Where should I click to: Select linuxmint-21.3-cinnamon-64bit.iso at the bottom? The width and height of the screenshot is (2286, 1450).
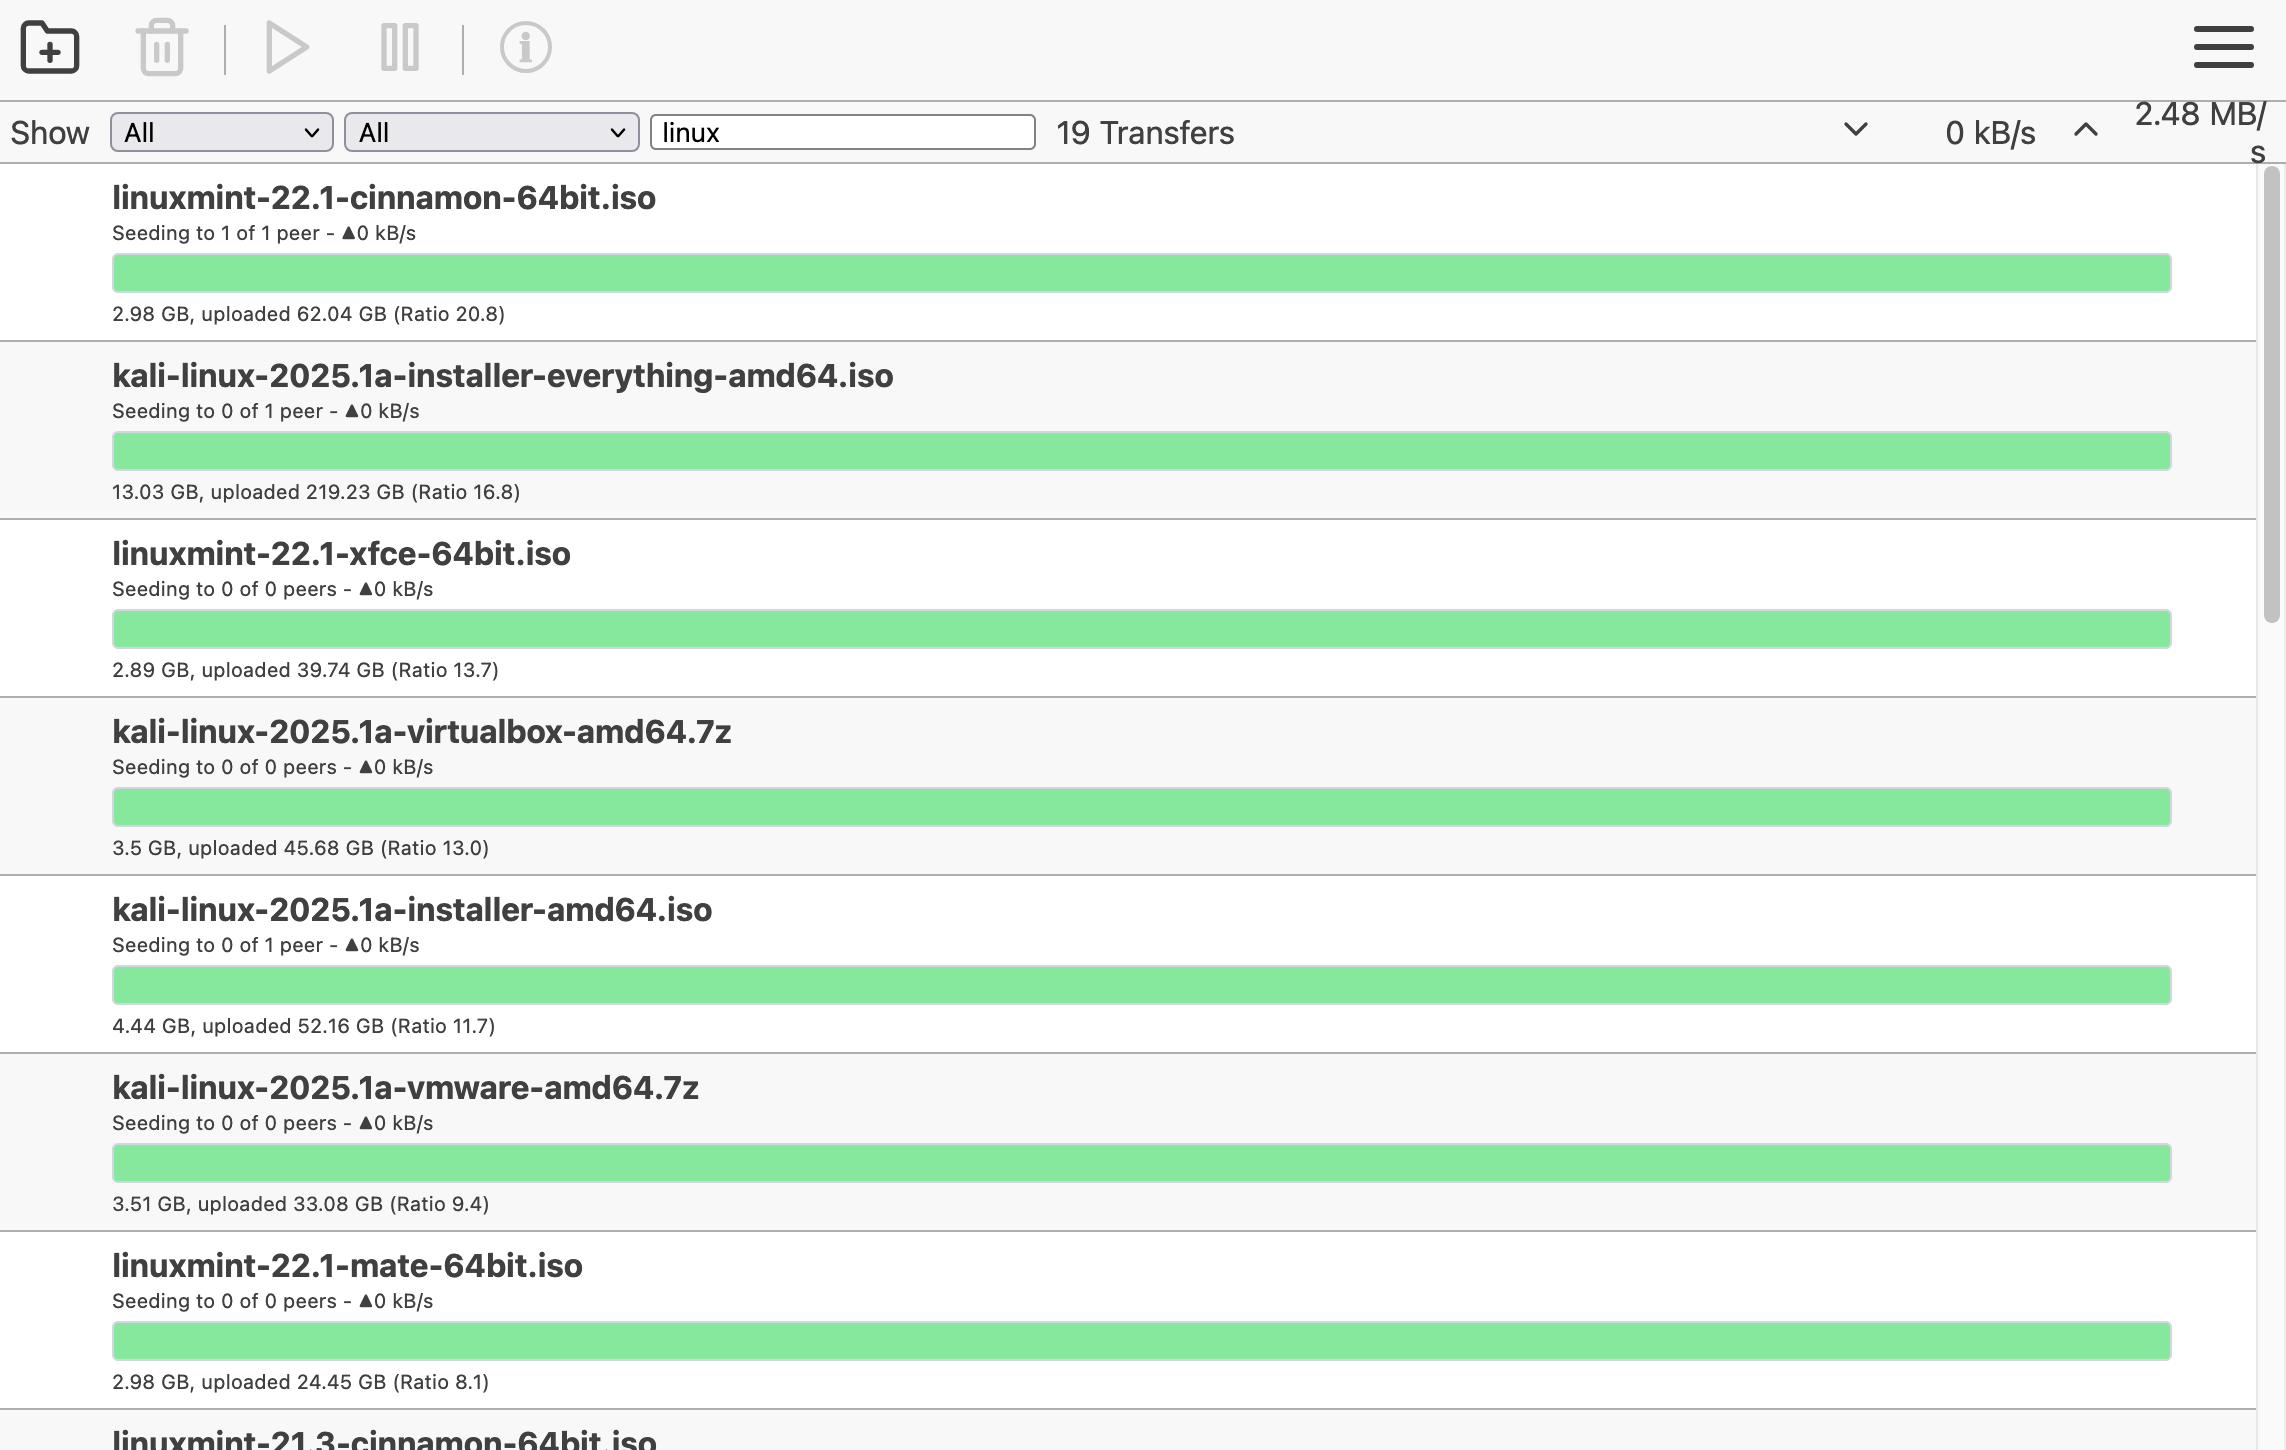[x=384, y=1438]
